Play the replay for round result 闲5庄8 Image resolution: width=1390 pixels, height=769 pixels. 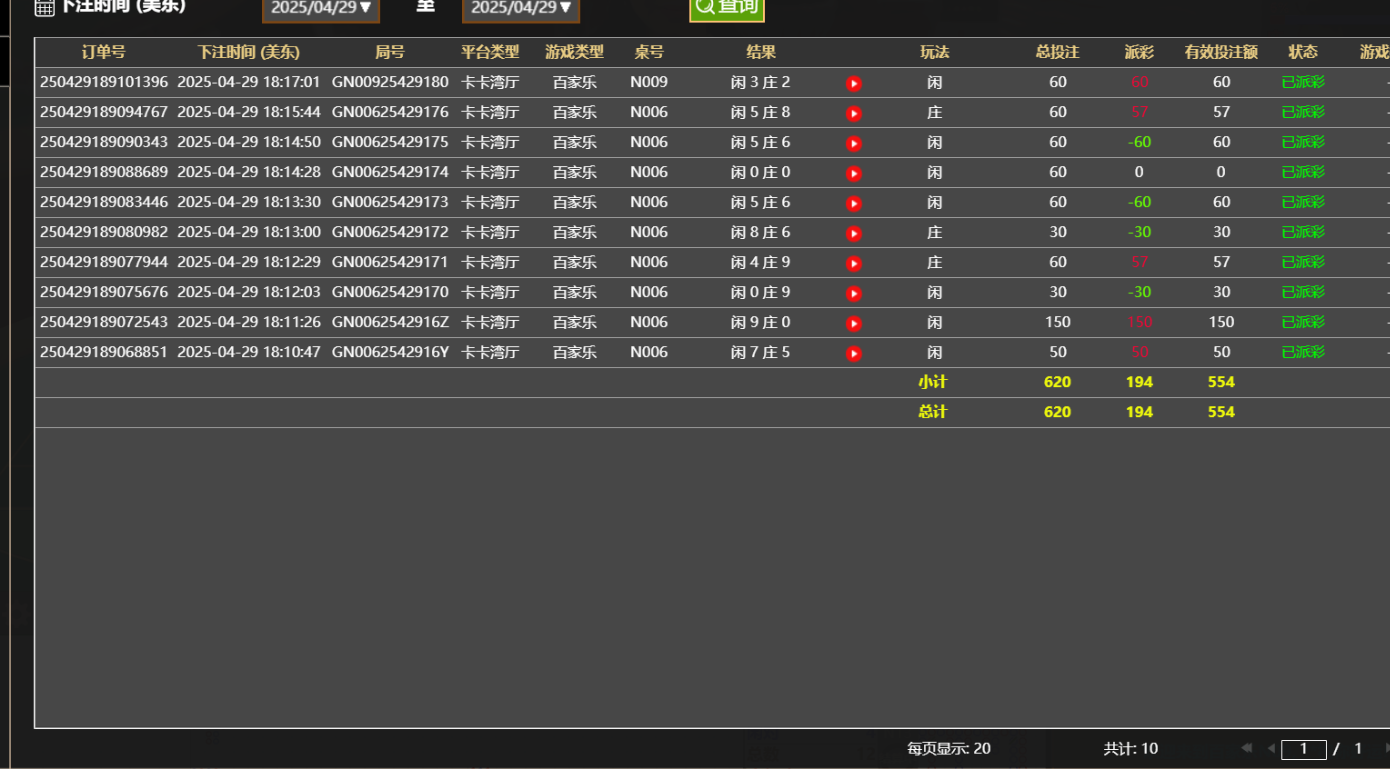point(853,113)
